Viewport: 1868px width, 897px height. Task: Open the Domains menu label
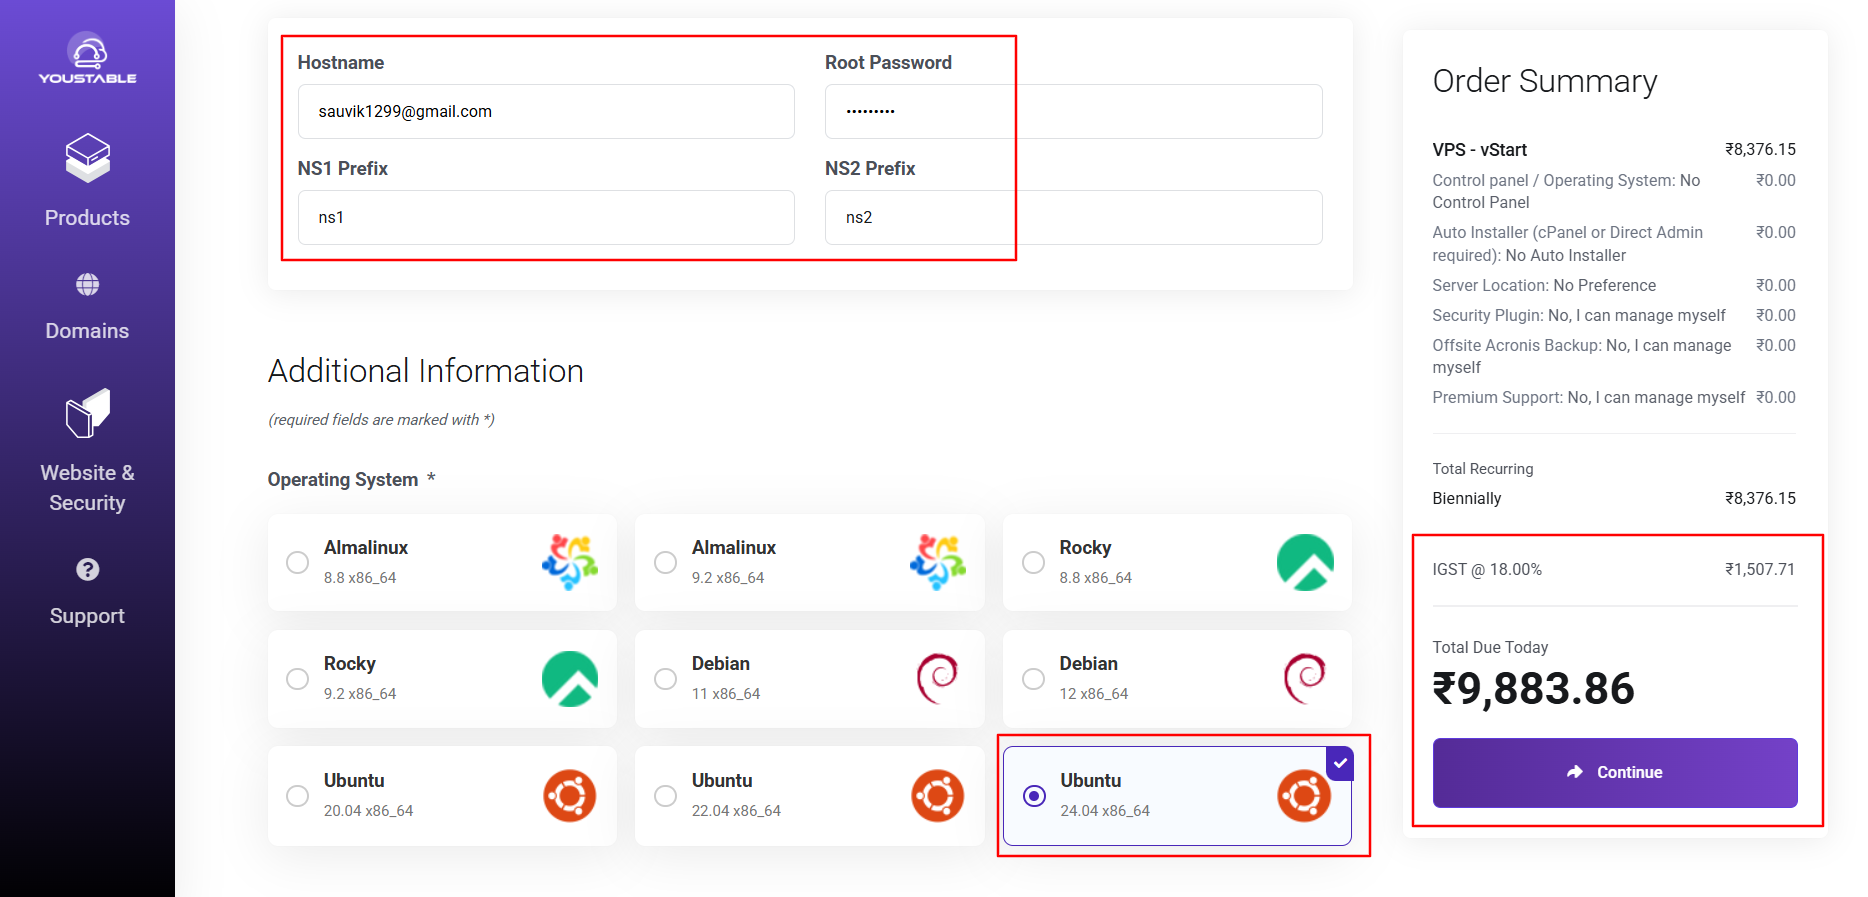(x=87, y=331)
